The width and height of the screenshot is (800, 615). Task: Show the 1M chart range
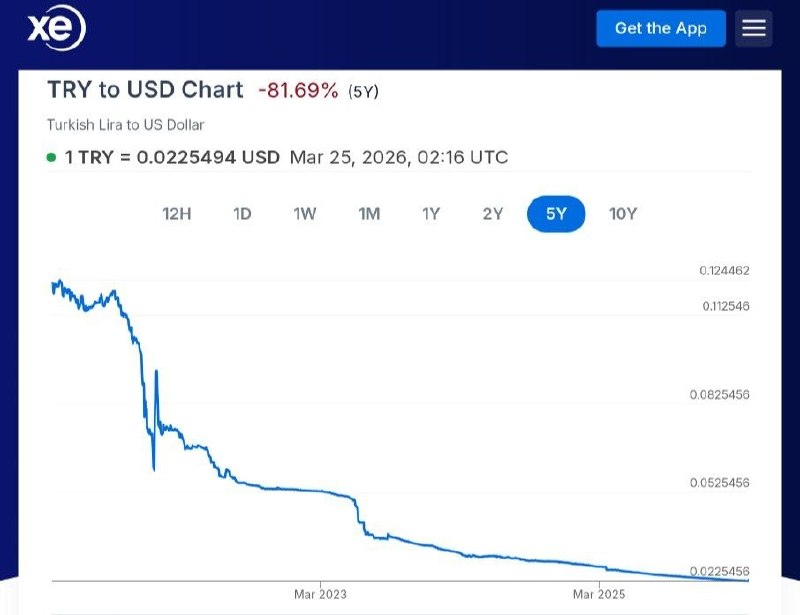pyautogui.click(x=369, y=213)
